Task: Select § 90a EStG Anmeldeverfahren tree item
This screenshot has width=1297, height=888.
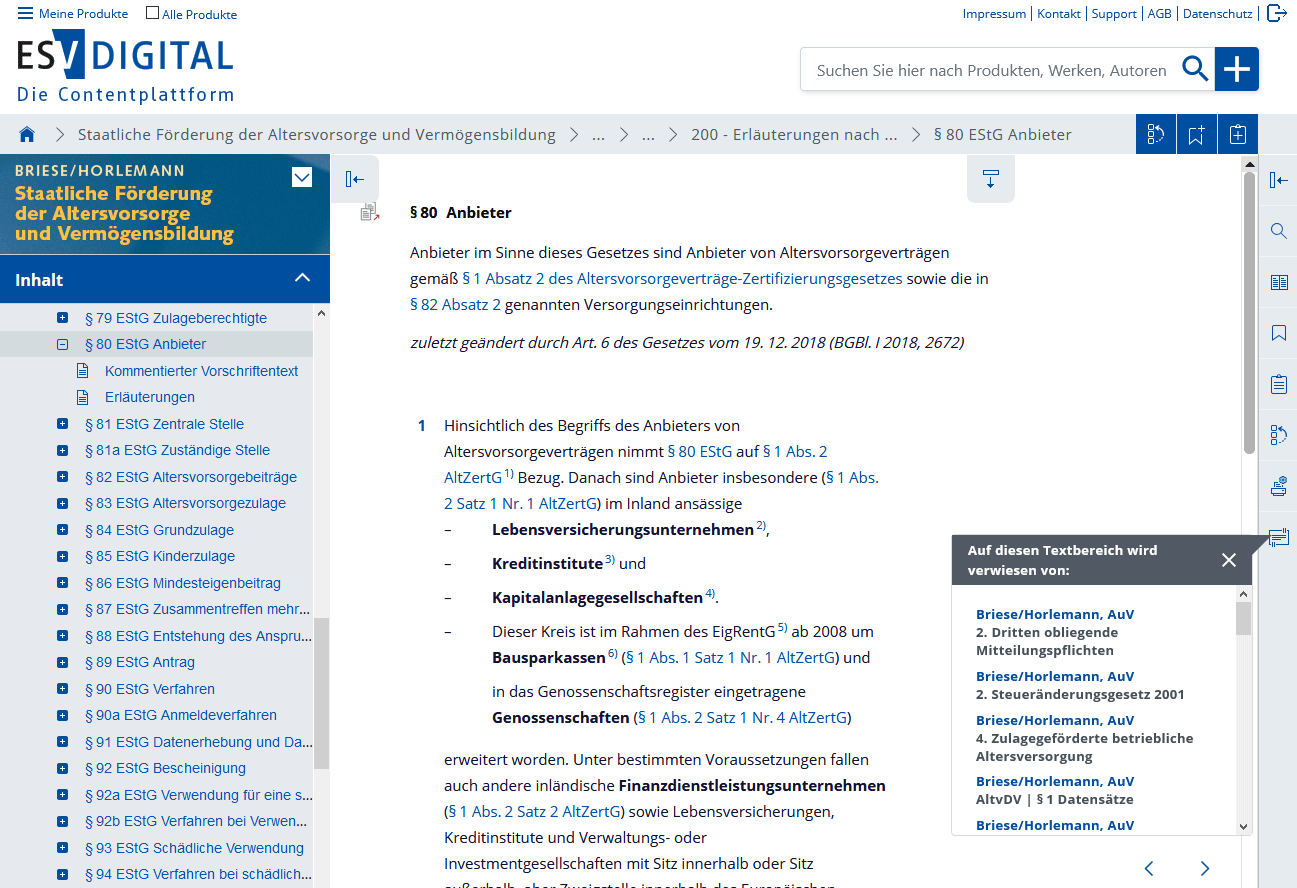Action: (181, 715)
